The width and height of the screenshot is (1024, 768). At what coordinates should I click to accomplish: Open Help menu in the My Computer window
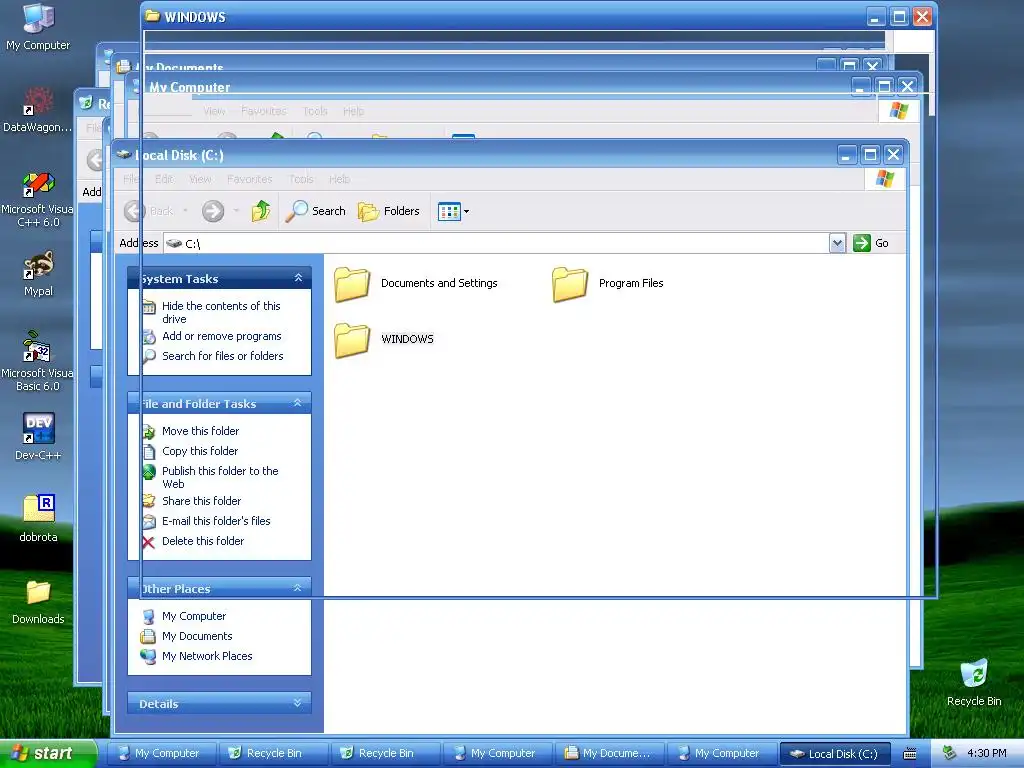[353, 111]
